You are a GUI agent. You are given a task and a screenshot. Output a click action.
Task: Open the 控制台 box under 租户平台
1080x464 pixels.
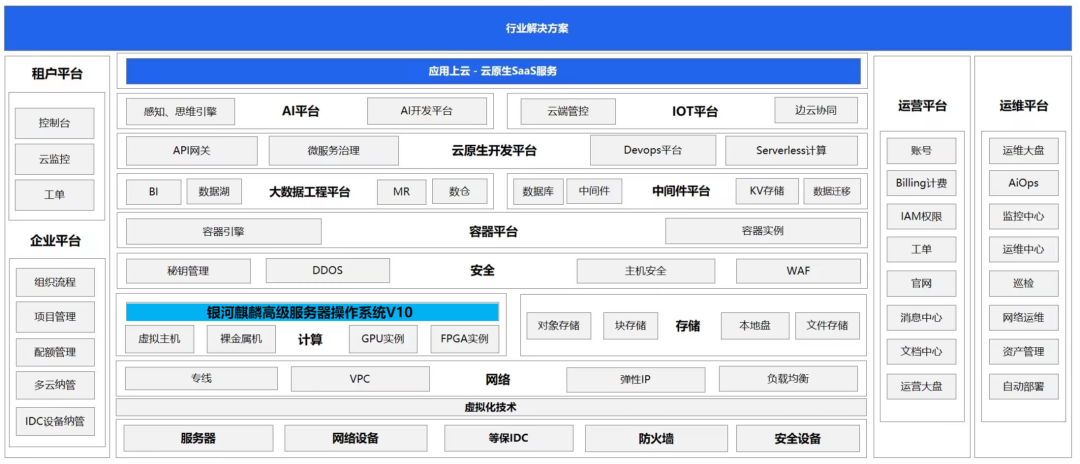tap(54, 124)
